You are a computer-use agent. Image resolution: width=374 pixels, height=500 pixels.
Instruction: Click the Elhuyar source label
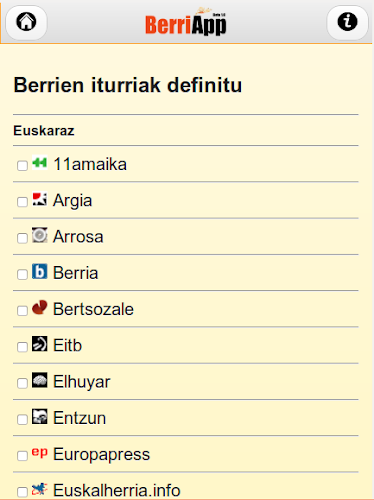(81, 382)
